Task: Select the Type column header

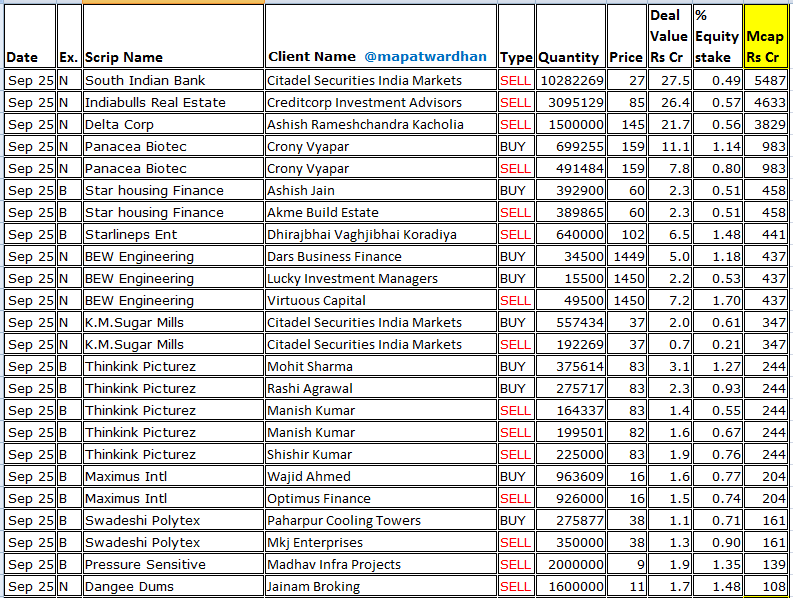Action: 516,36
